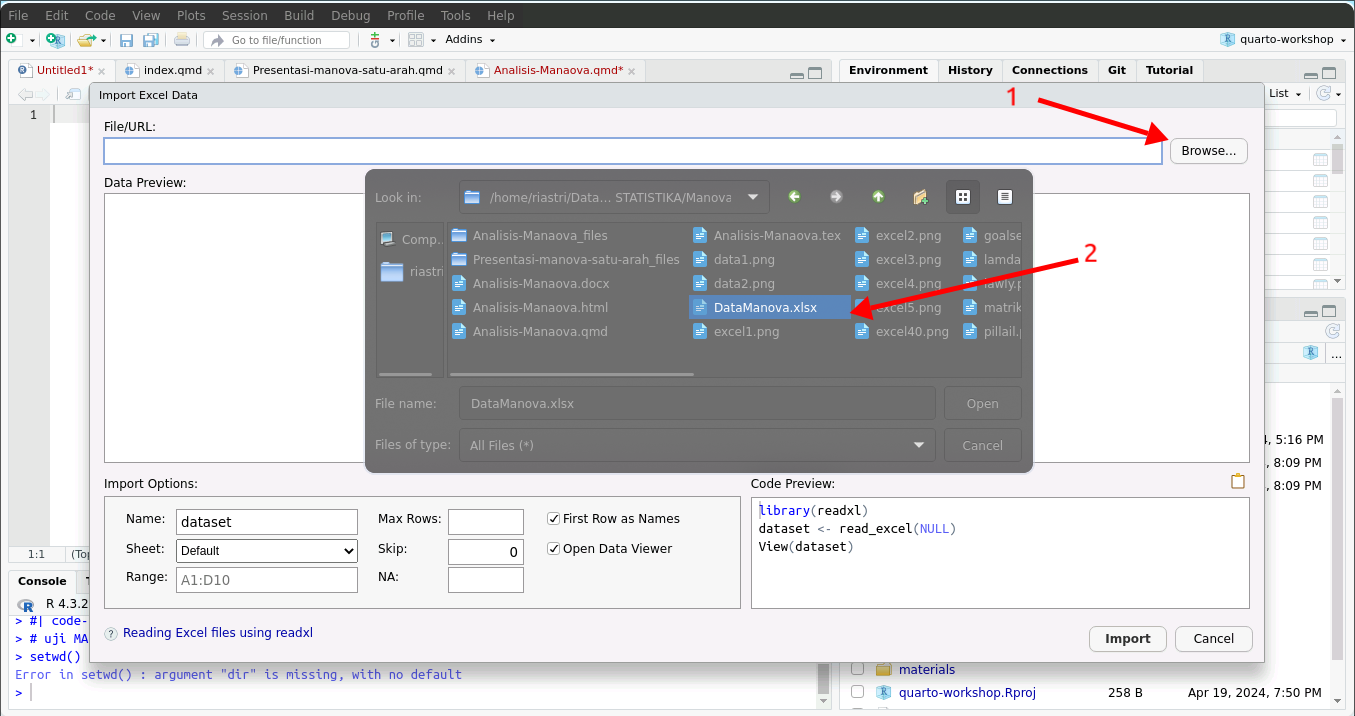Create a new folder in the file dialog

tap(920, 197)
